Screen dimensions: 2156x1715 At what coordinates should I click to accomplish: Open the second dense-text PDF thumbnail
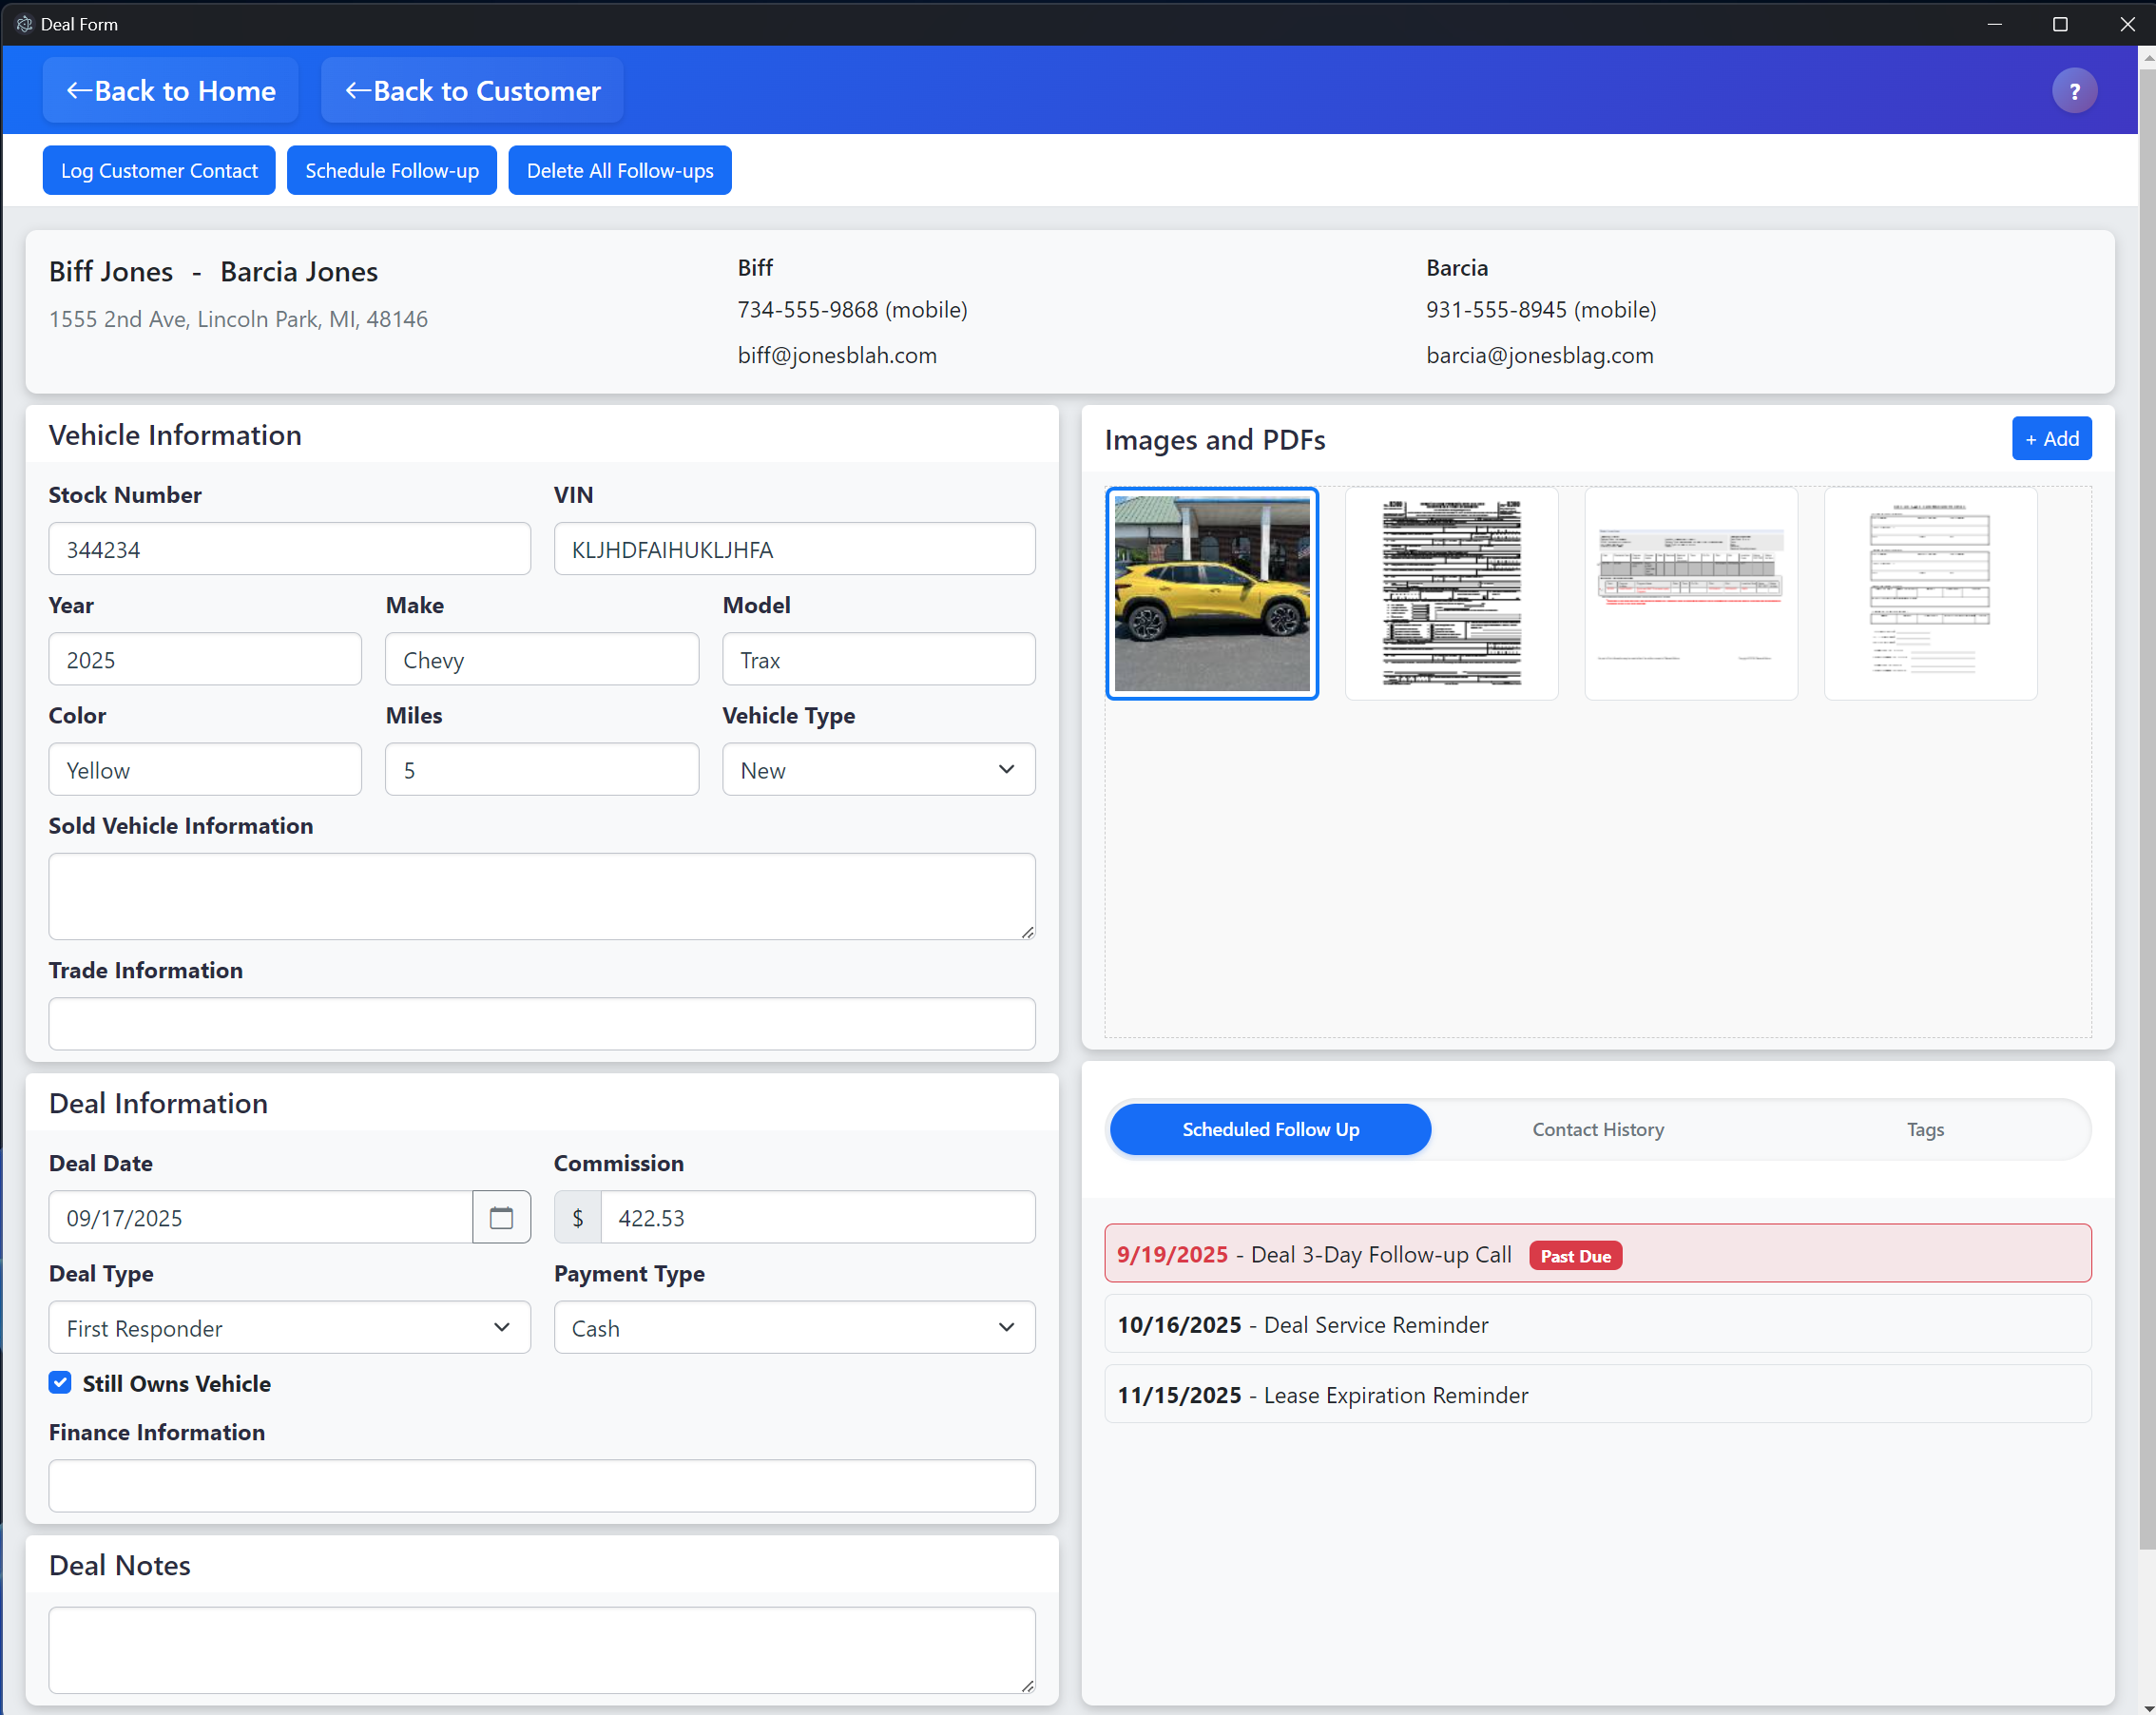click(1450, 593)
